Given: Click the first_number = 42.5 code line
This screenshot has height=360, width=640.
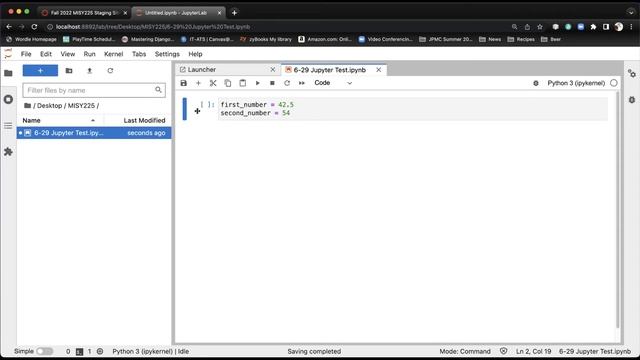Looking at the screenshot, I should click(x=257, y=104).
